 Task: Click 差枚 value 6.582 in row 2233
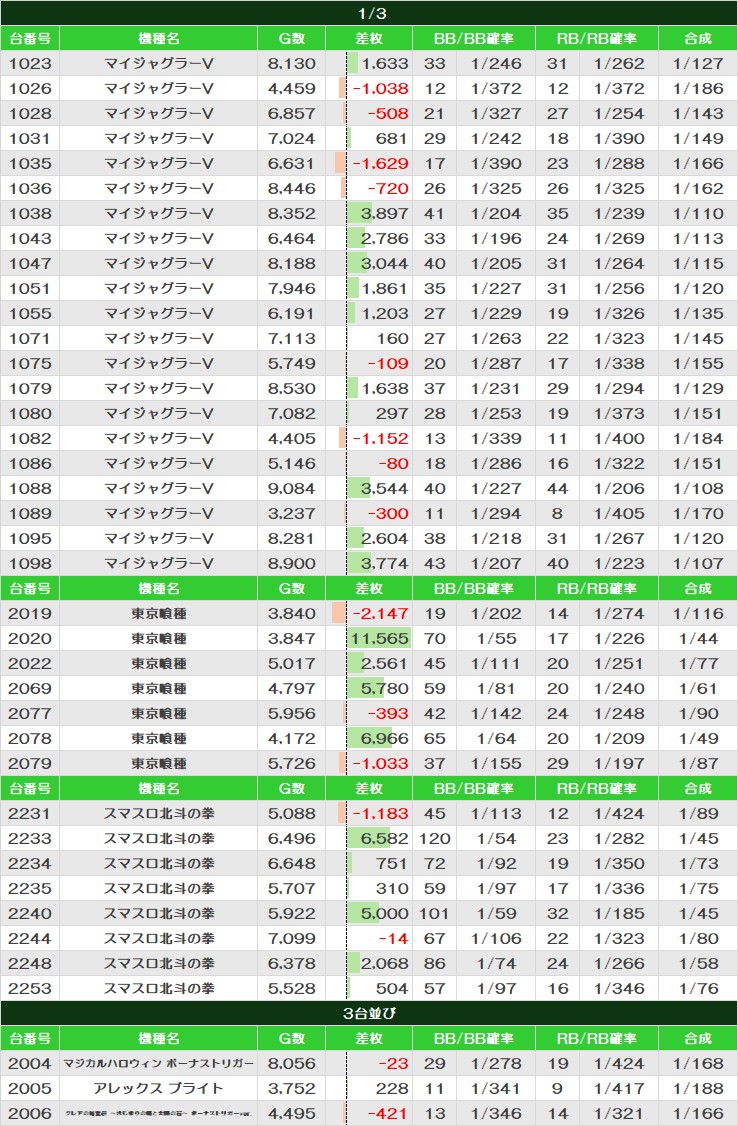385,839
